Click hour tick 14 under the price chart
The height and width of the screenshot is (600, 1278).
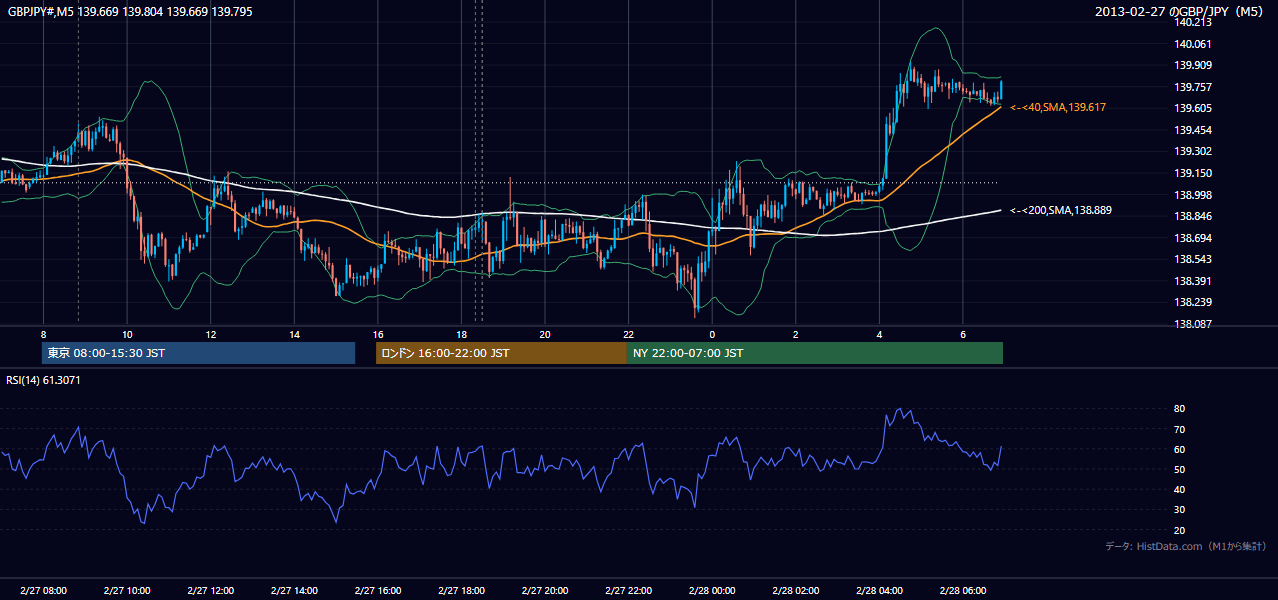click(x=294, y=334)
